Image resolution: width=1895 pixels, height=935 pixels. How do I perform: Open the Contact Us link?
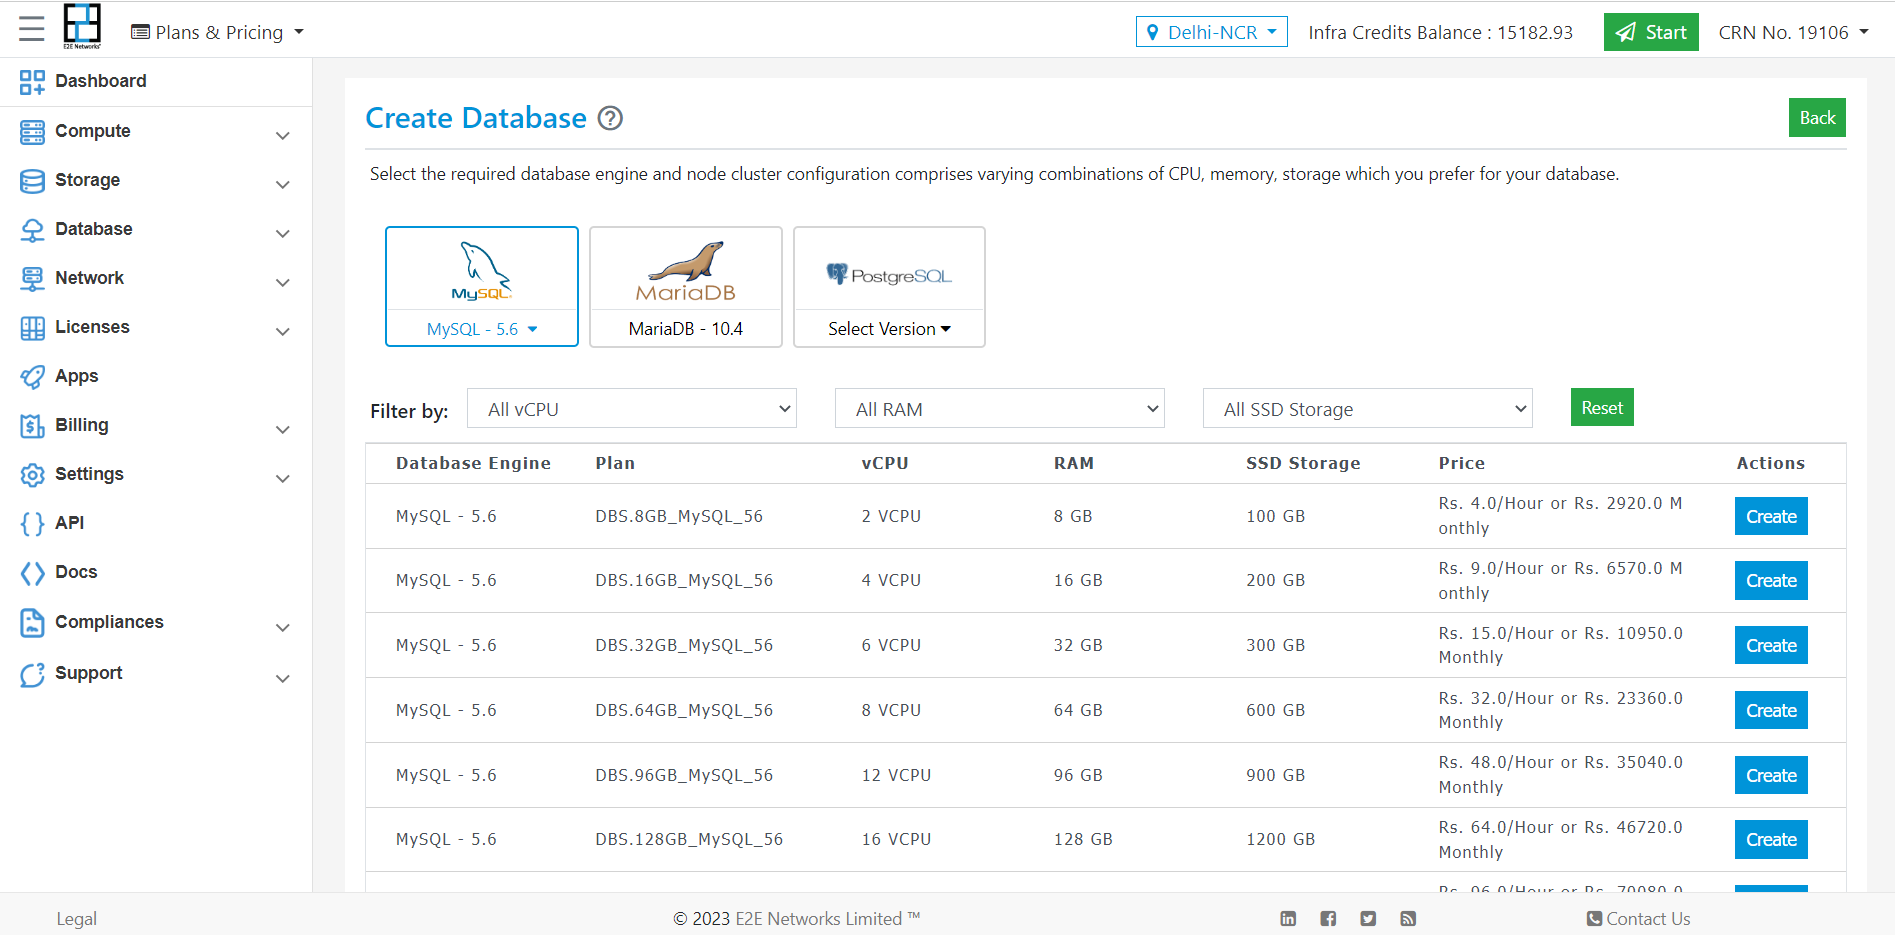point(1638,919)
